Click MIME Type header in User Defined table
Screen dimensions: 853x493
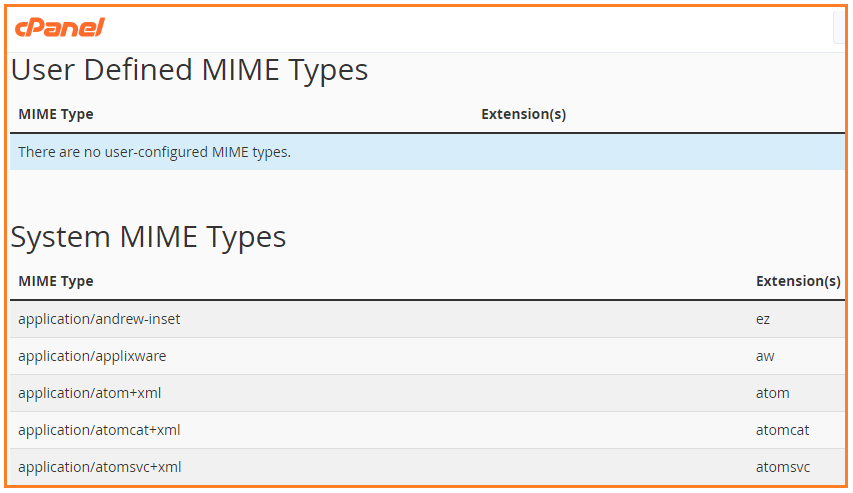(x=56, y=114)
